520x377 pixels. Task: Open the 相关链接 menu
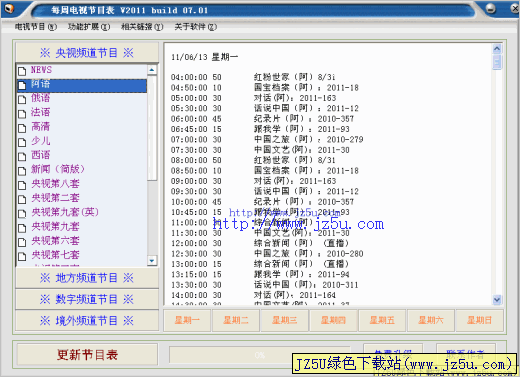tap(142, 27)
